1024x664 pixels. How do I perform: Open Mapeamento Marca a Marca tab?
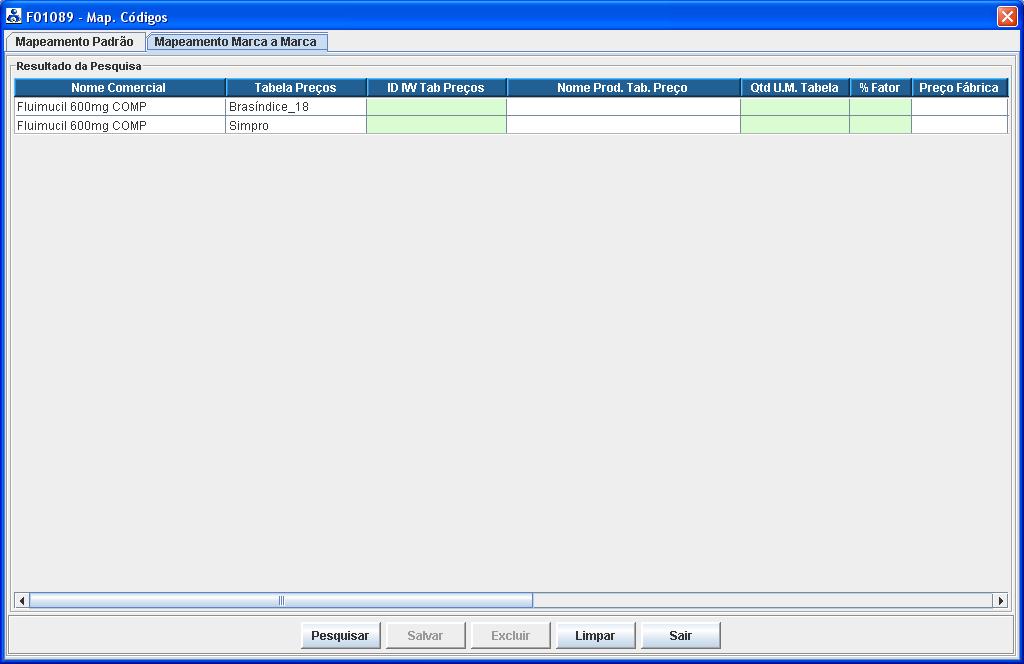(x=236, y=42)
